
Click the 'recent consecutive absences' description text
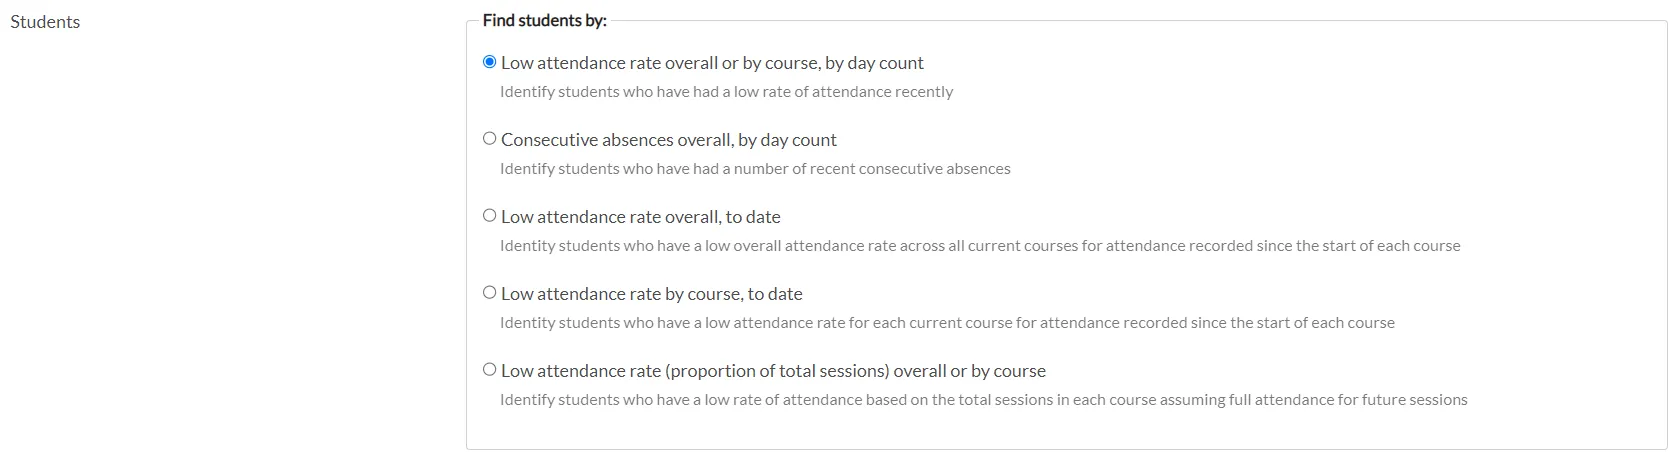755,169
